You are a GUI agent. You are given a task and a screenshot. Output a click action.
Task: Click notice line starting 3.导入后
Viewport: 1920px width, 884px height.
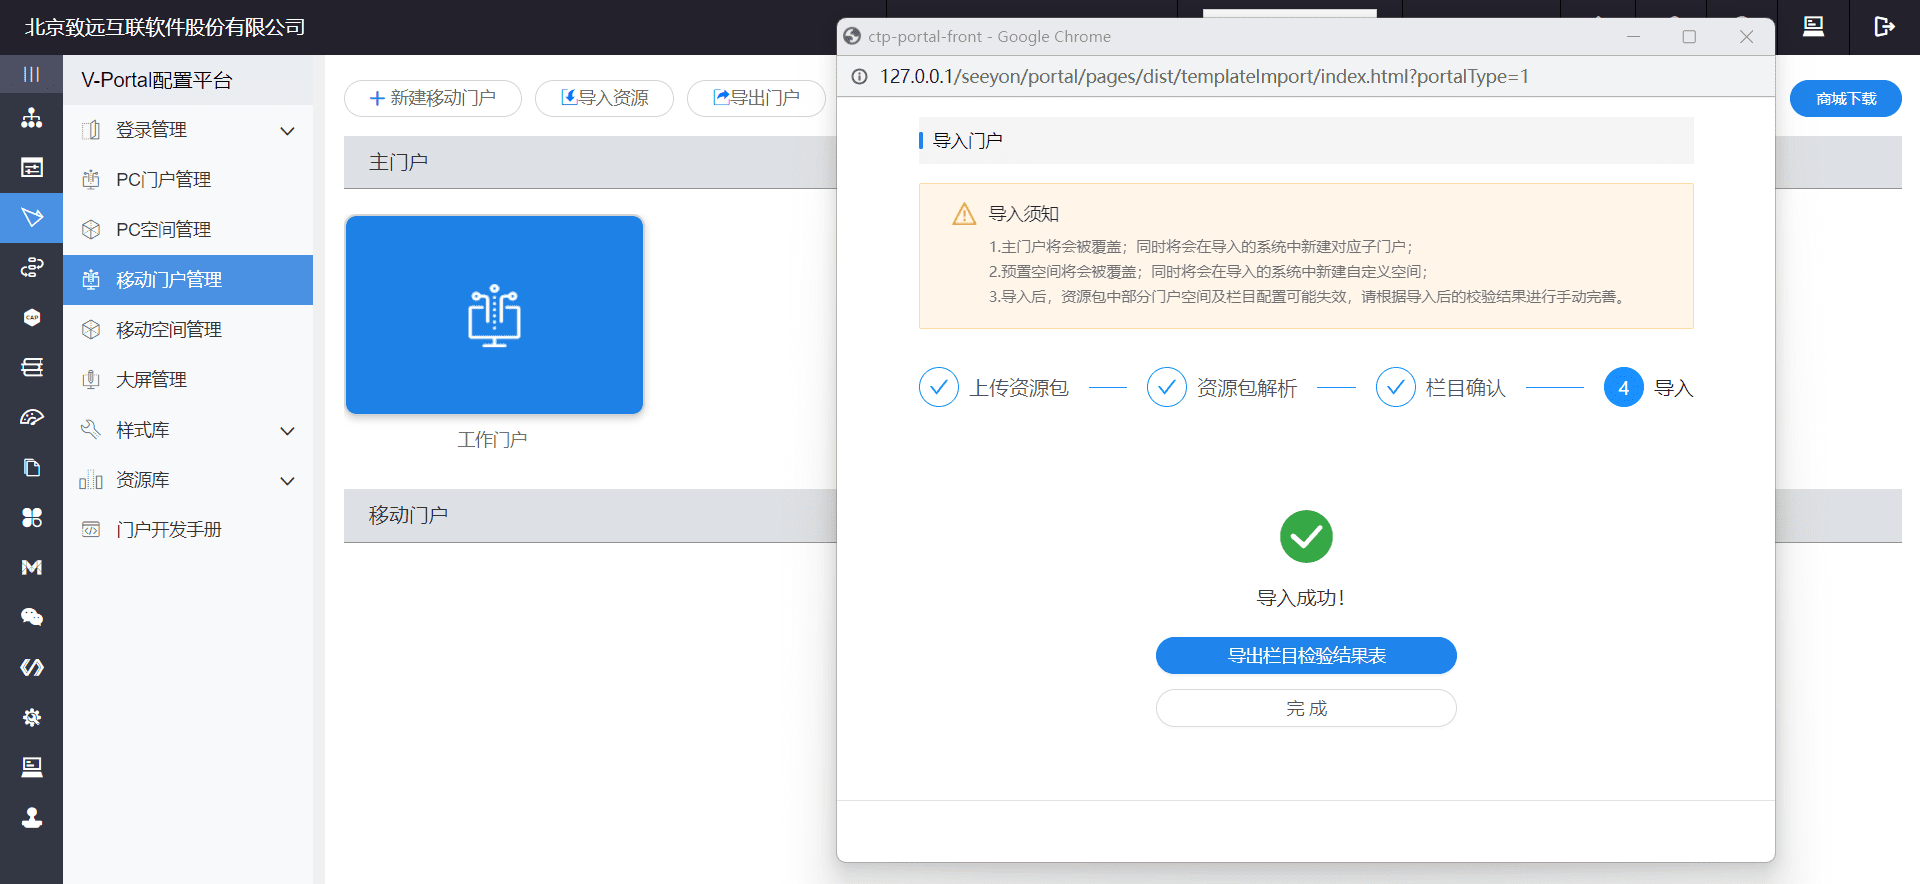1308,297
